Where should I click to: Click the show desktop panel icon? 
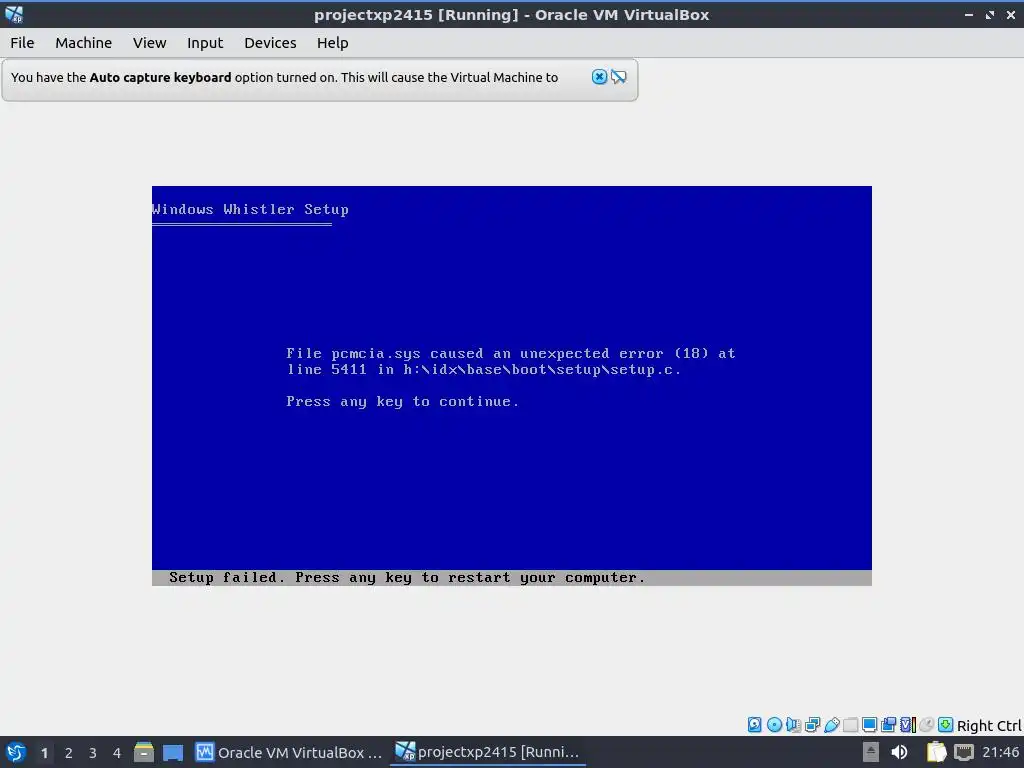pyautogui.click(x=173, y=753)
